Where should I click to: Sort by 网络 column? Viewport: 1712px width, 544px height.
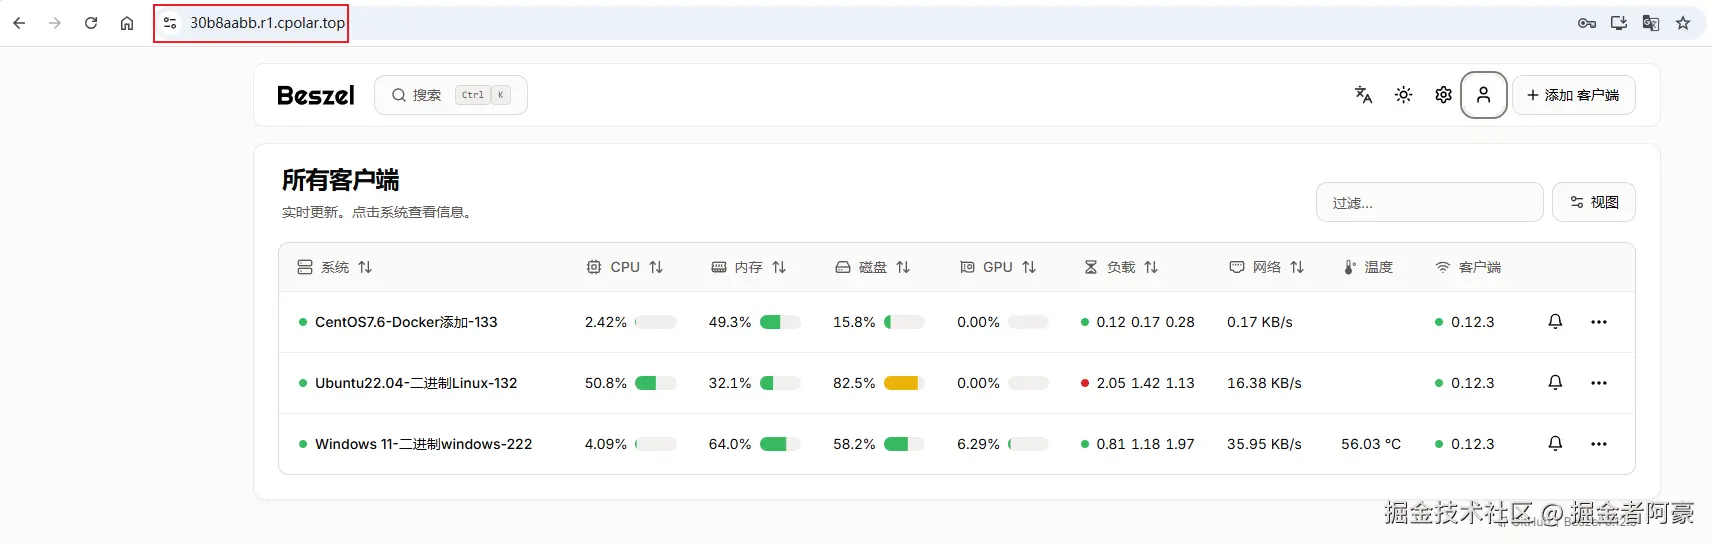pyautogui.click(x=1267, y=267)
